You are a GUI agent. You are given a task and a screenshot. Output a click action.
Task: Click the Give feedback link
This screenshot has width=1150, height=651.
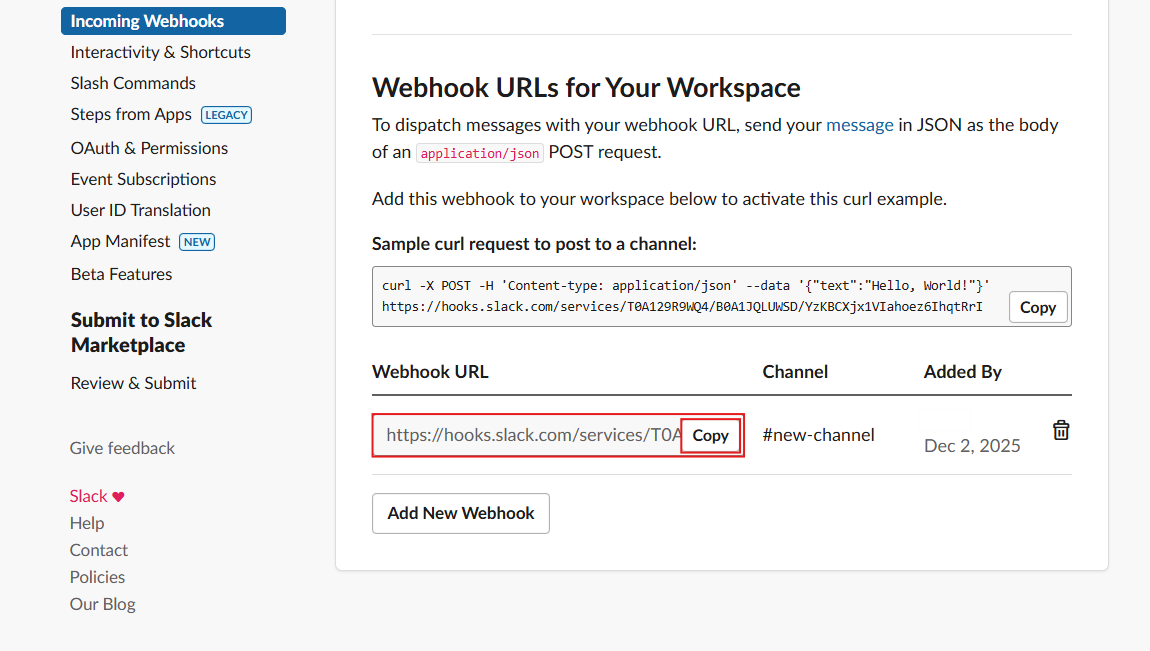tap(122, 448)
